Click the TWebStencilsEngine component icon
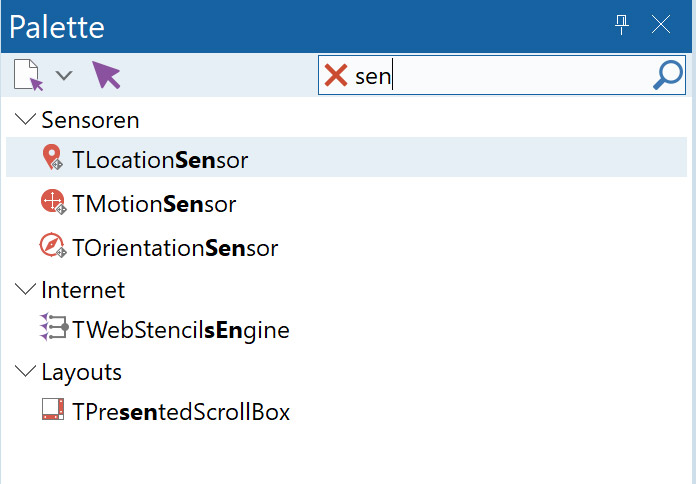The height and width of the screenshot is (484, 696). click(53, 327)
